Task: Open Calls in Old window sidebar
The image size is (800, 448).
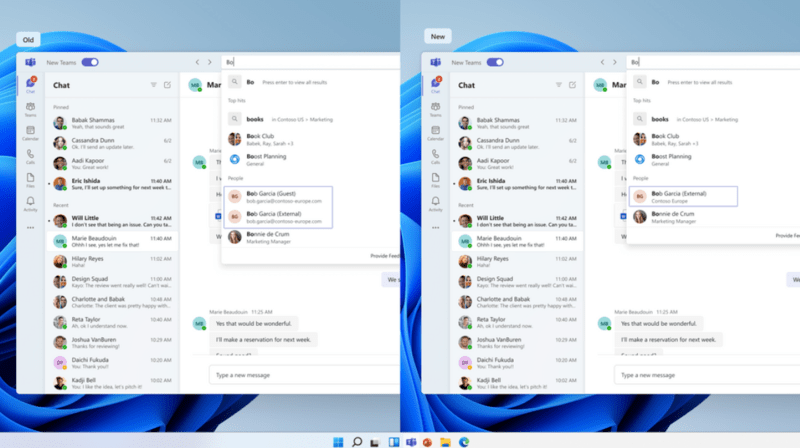Action: coord(31,156)
